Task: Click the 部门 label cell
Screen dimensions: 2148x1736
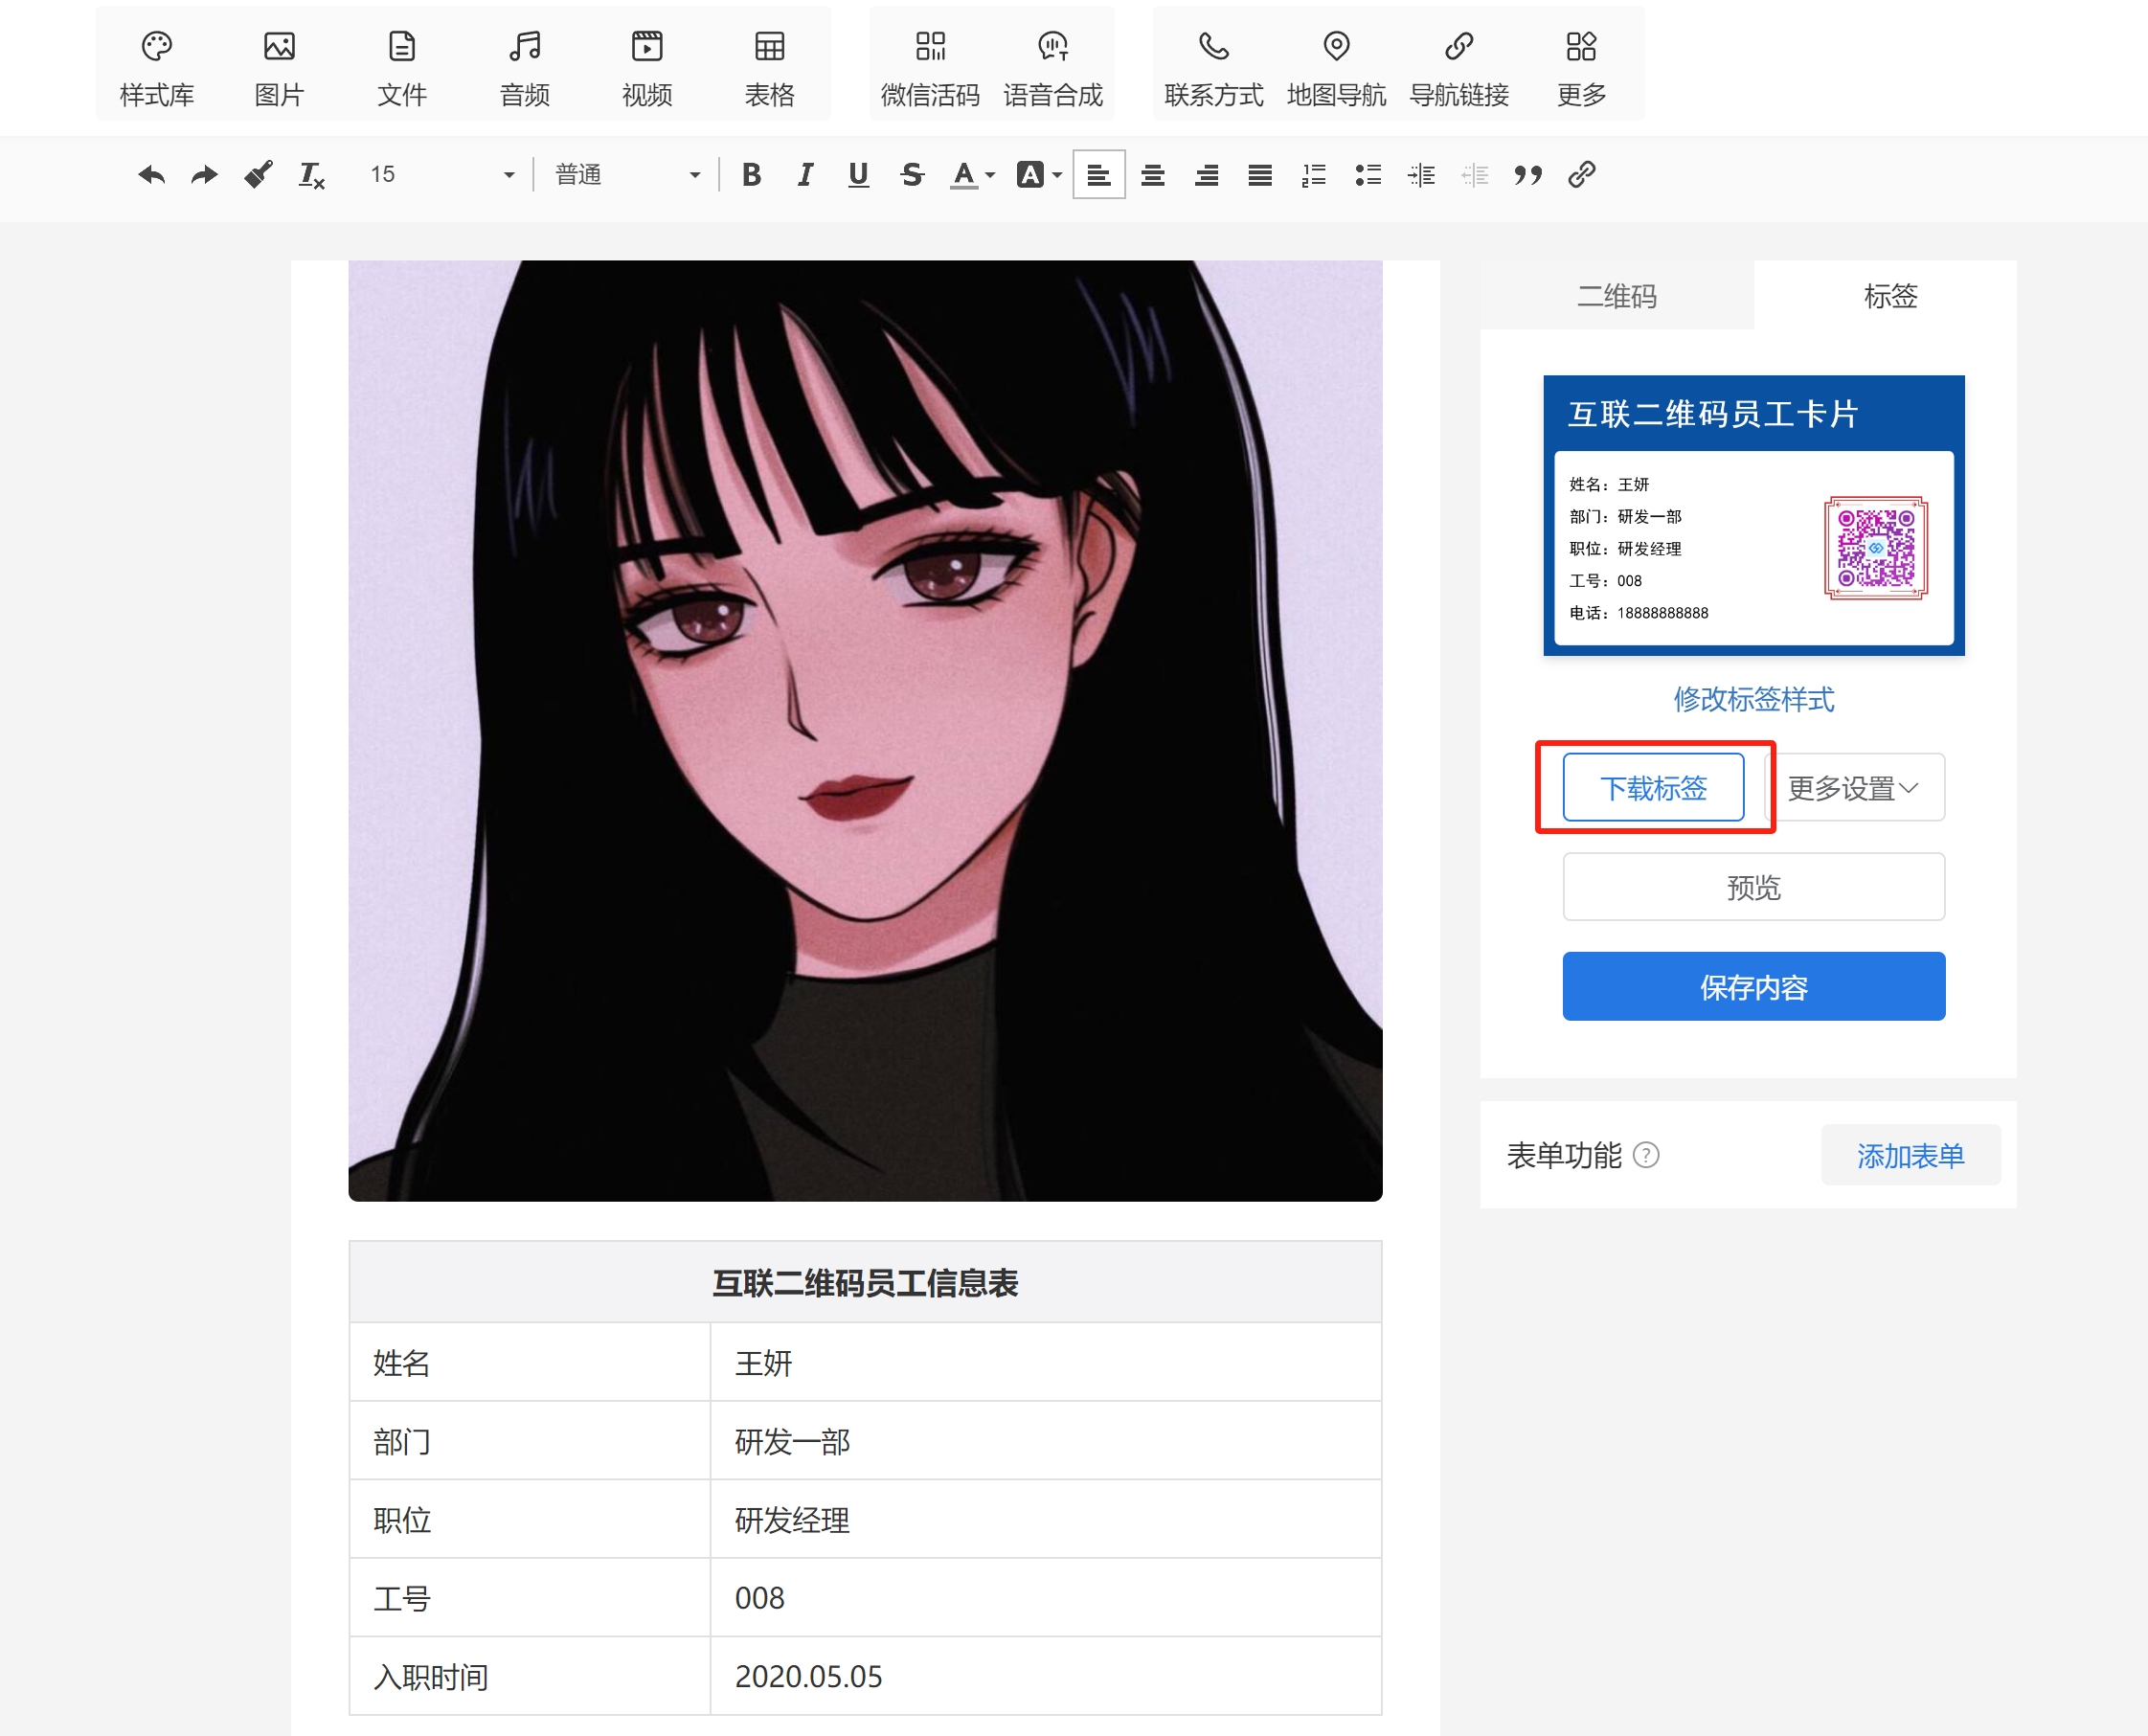Action: point(530,1440)
